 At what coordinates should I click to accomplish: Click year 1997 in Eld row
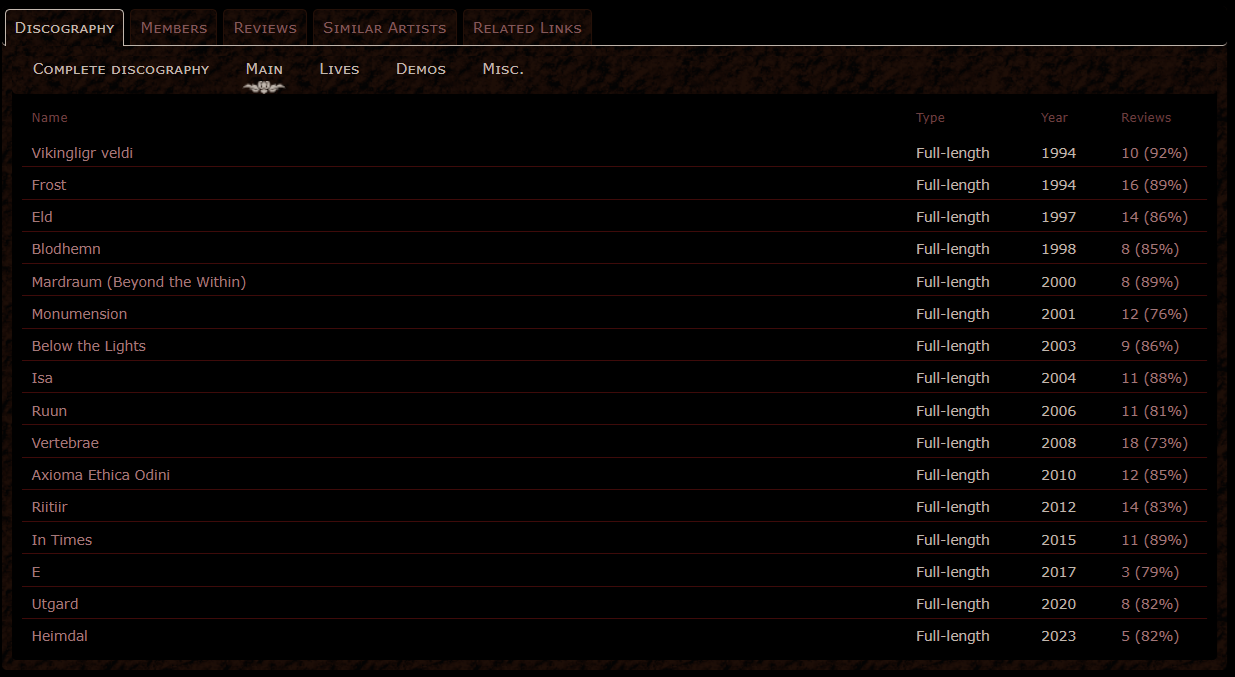coord(1058,217)
